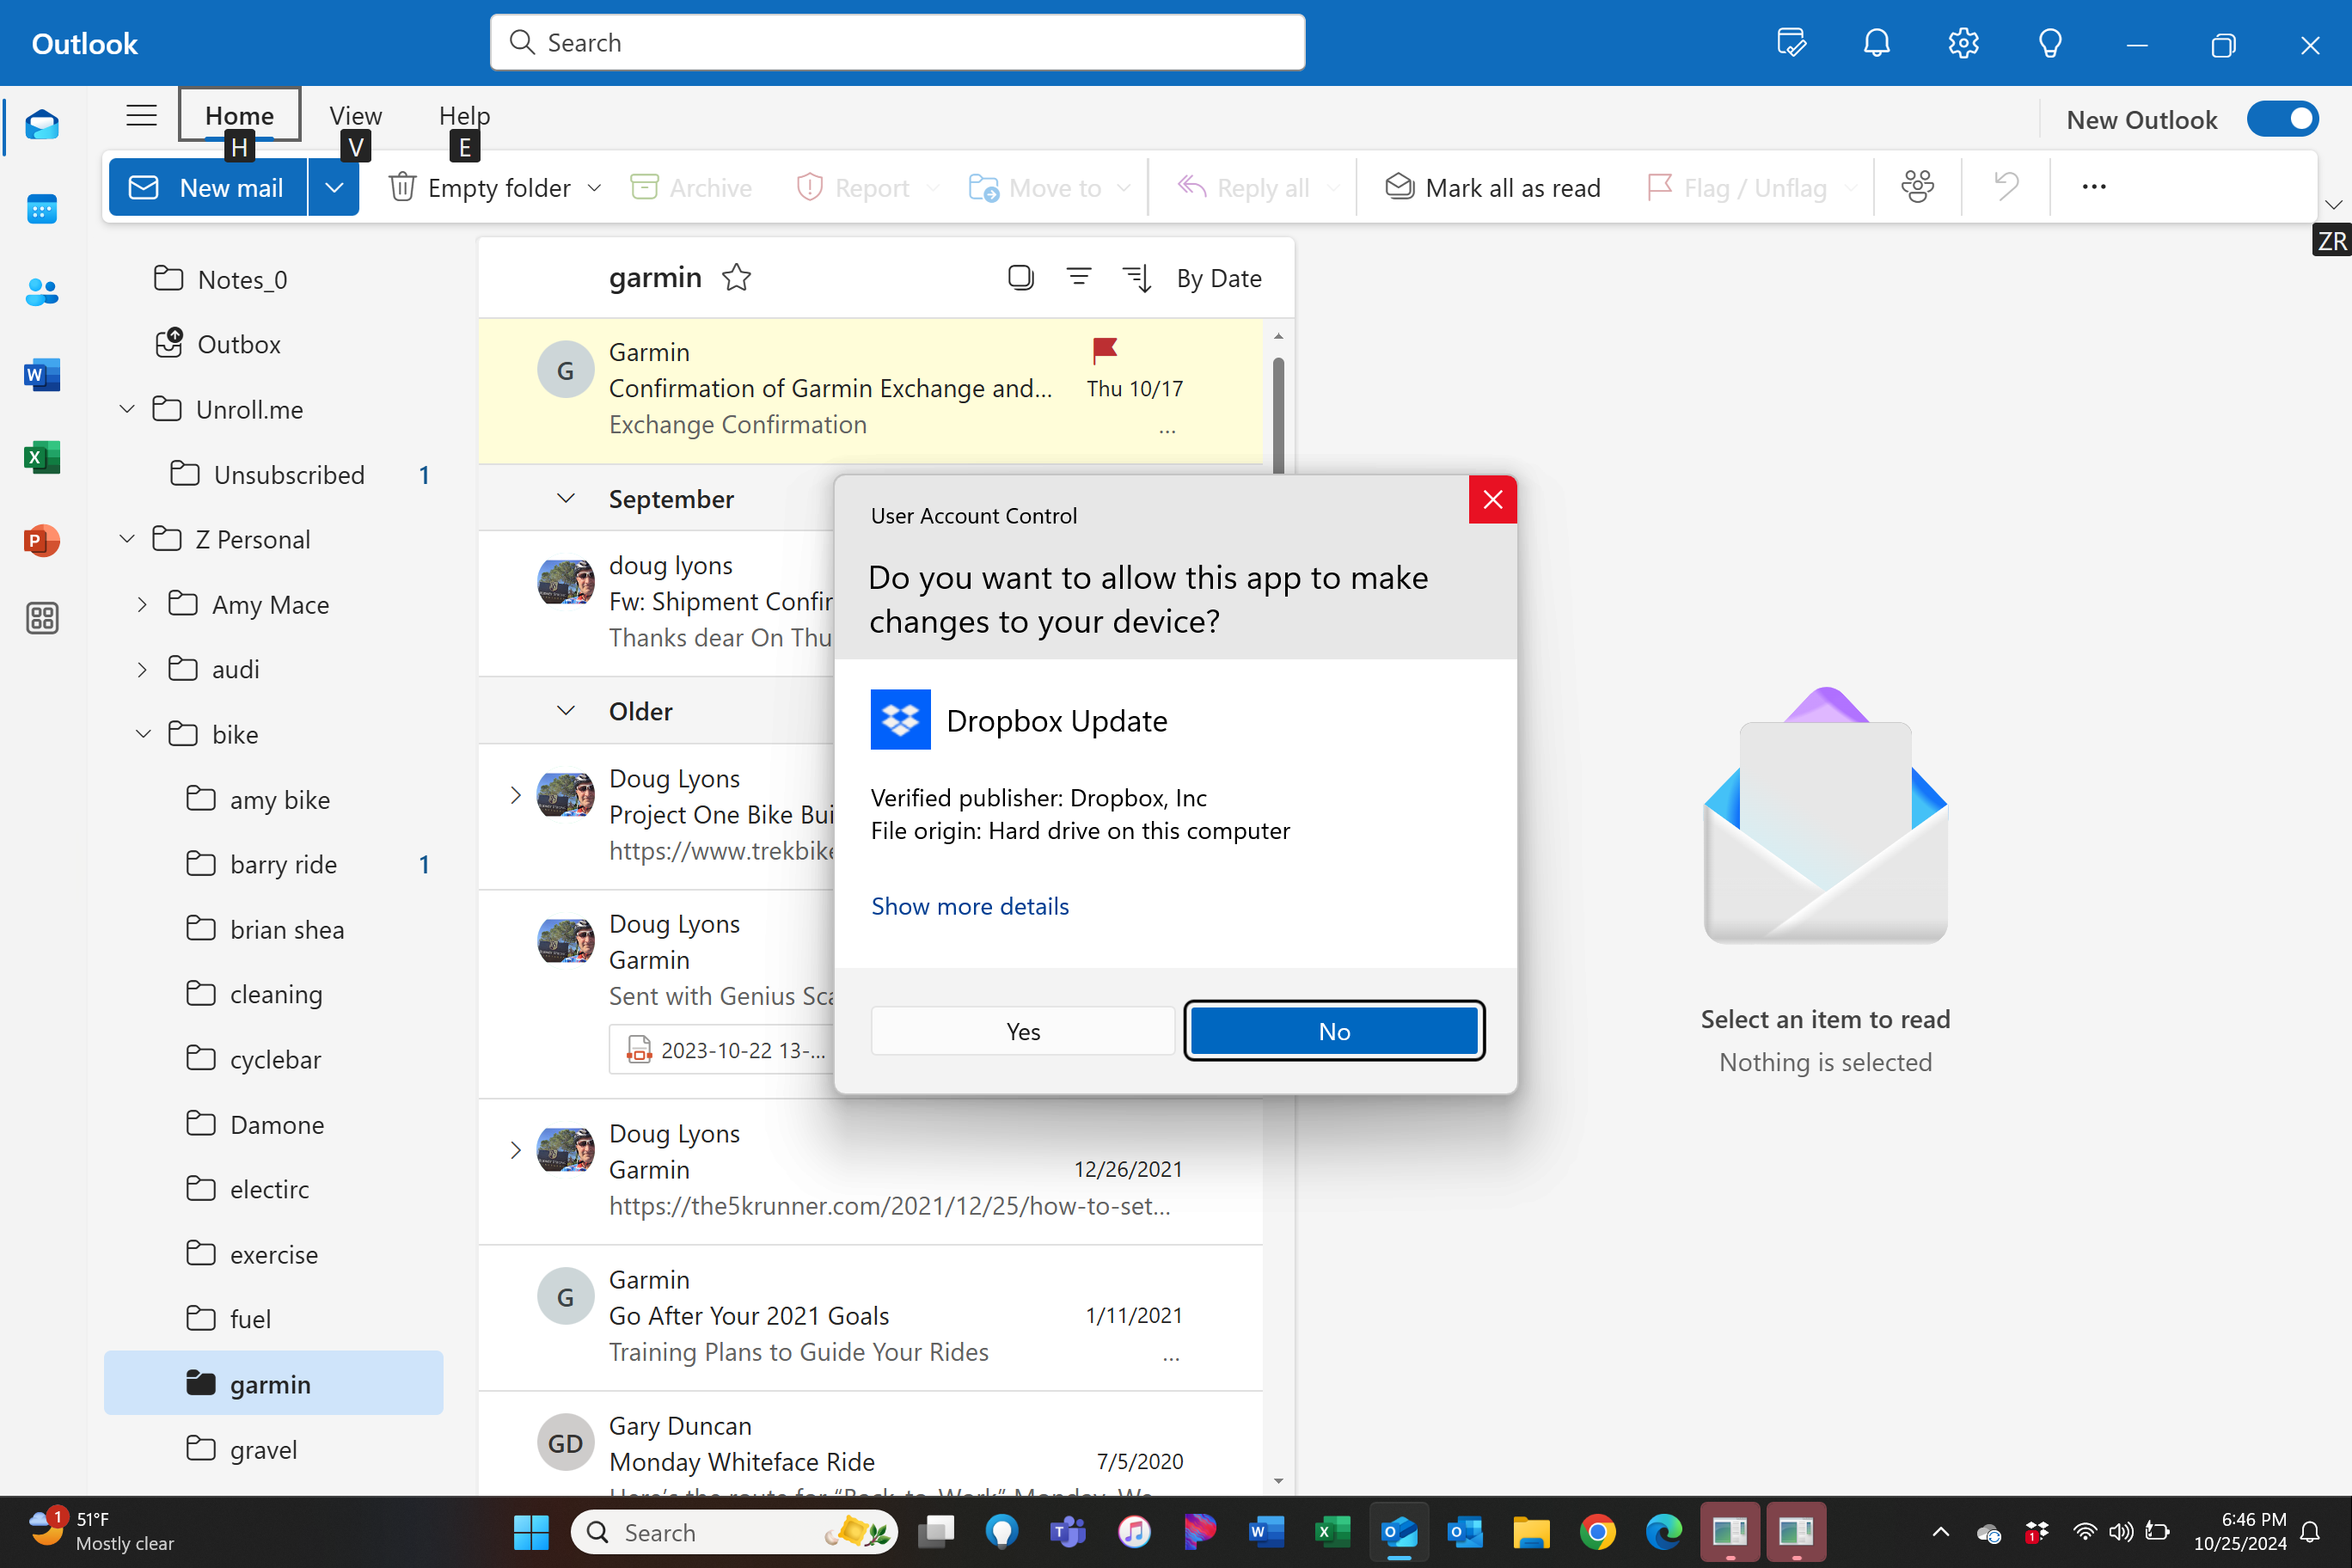
Task: Click the sort direction icon beside By Date
Action: click(1138, 278)
